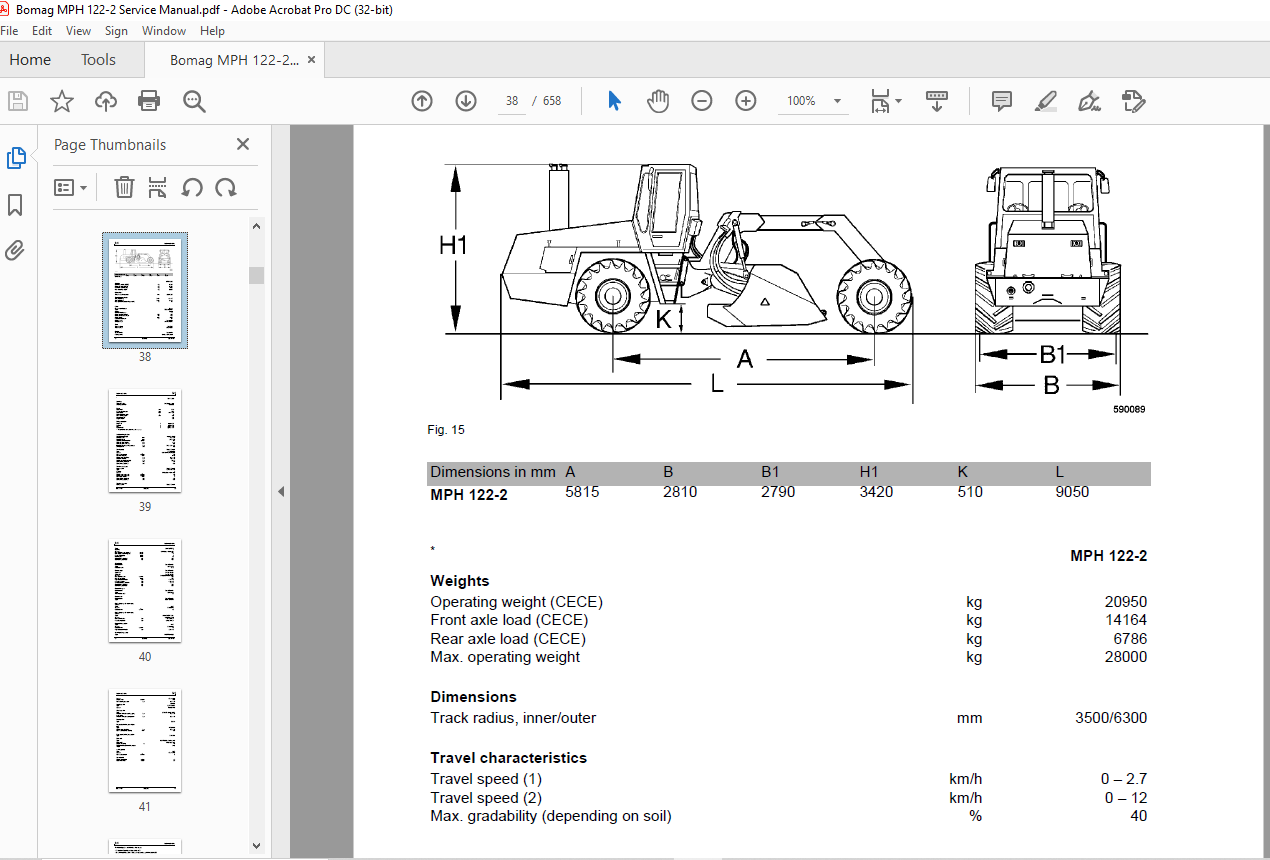Click the scrolling mode keyboard-style icon
1270x860 pixels.
point(936,101)
